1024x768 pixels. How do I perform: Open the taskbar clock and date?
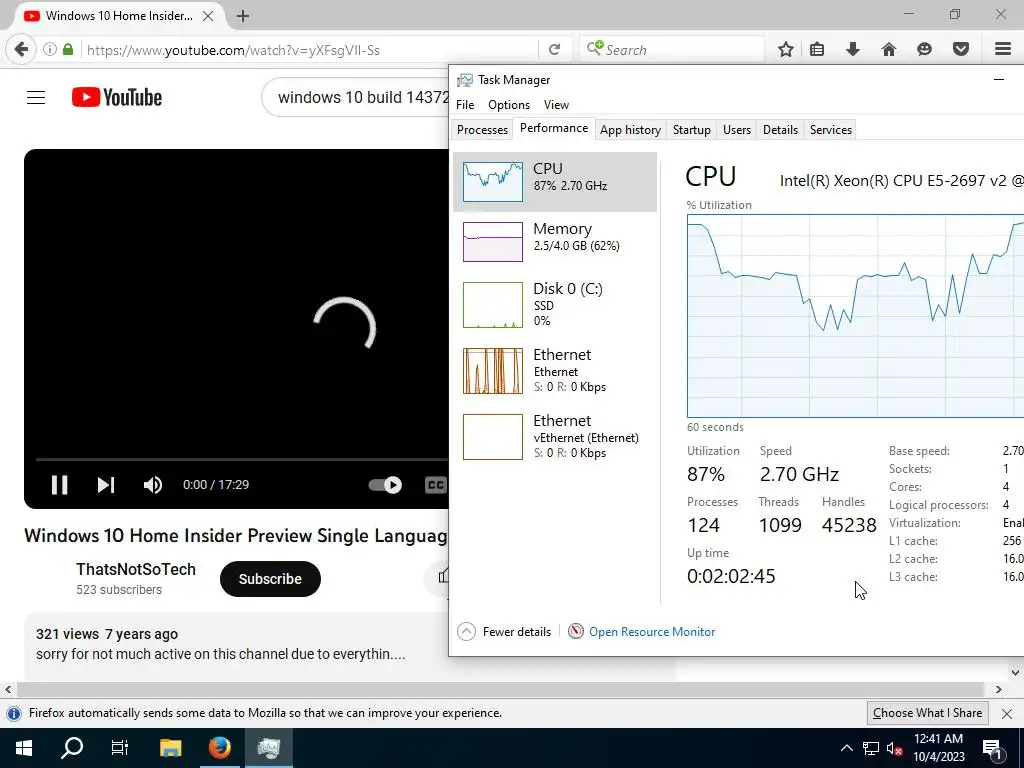938,748
